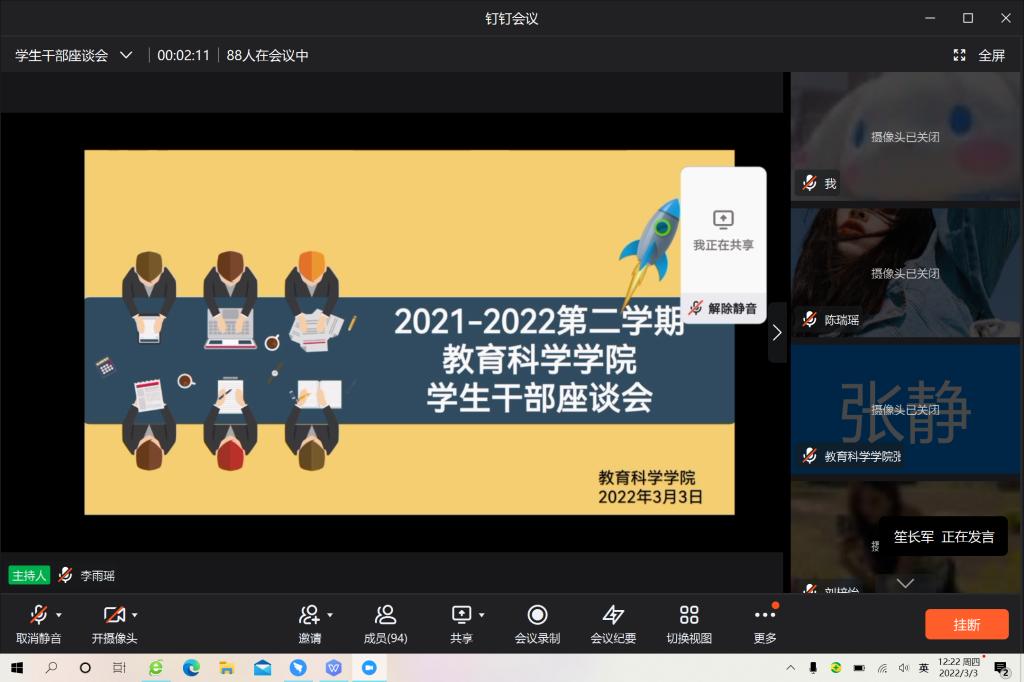Screen dimensions: 1024x682
Task: Start 会议录制 meeting recording
Action: [x=537, y=624]
